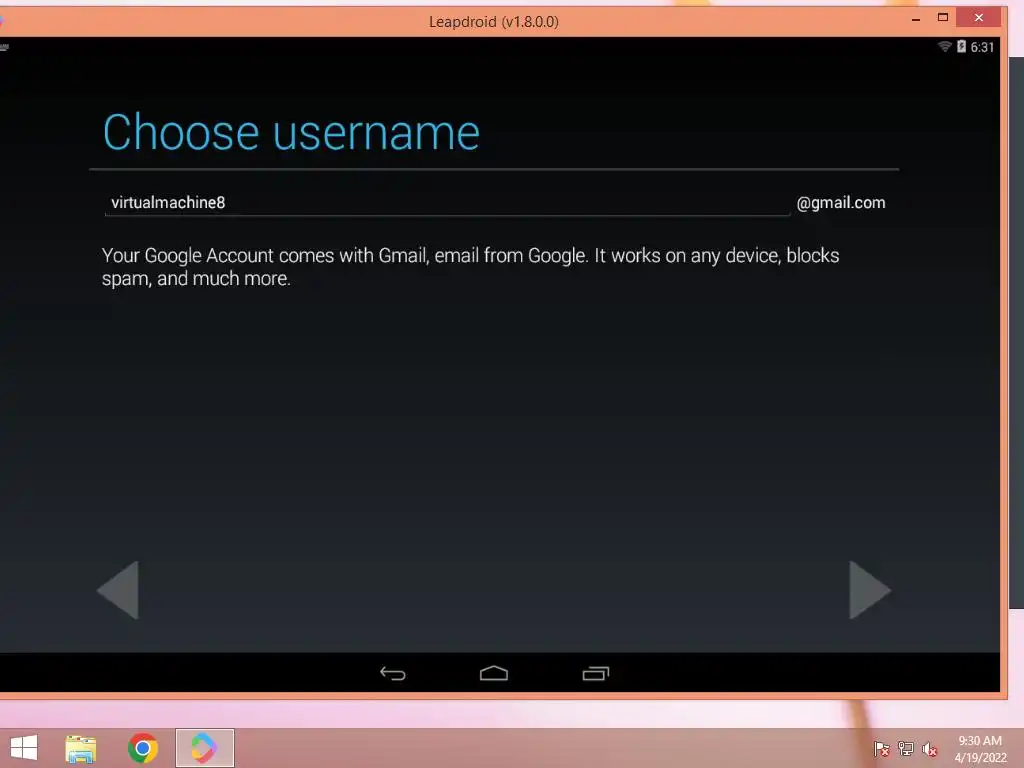
Task: Tap the next arrow to continue
Action: pos(869,590)
